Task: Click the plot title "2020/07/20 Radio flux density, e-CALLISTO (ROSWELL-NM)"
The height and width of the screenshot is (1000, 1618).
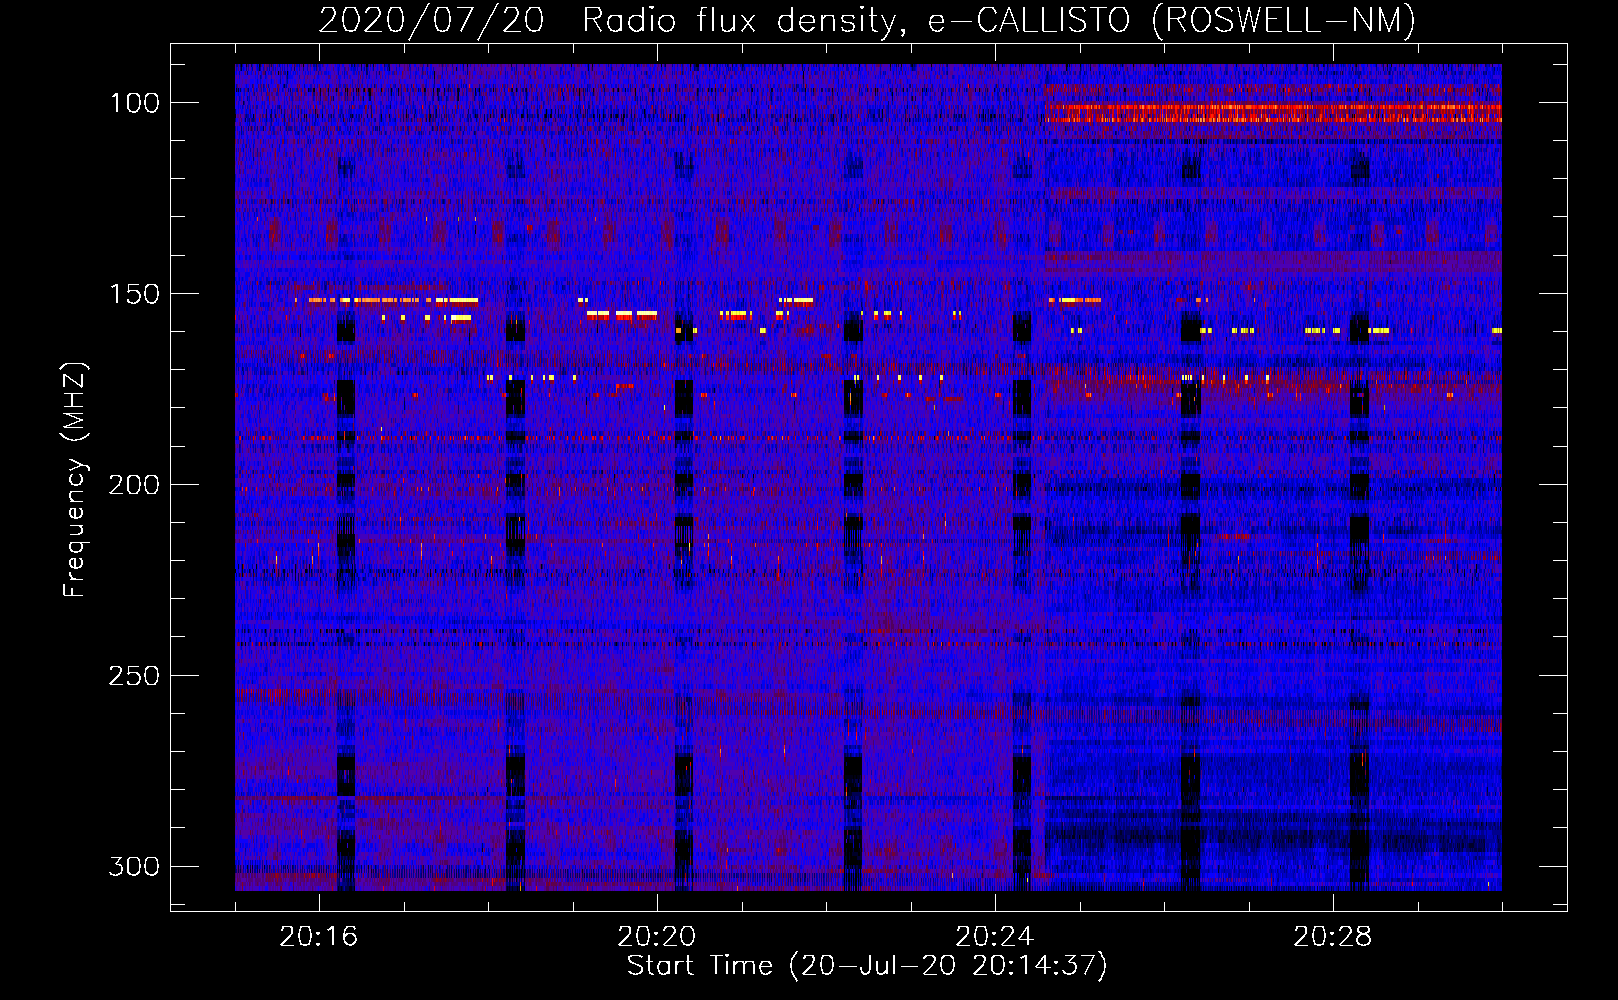Action: (867, 20)
